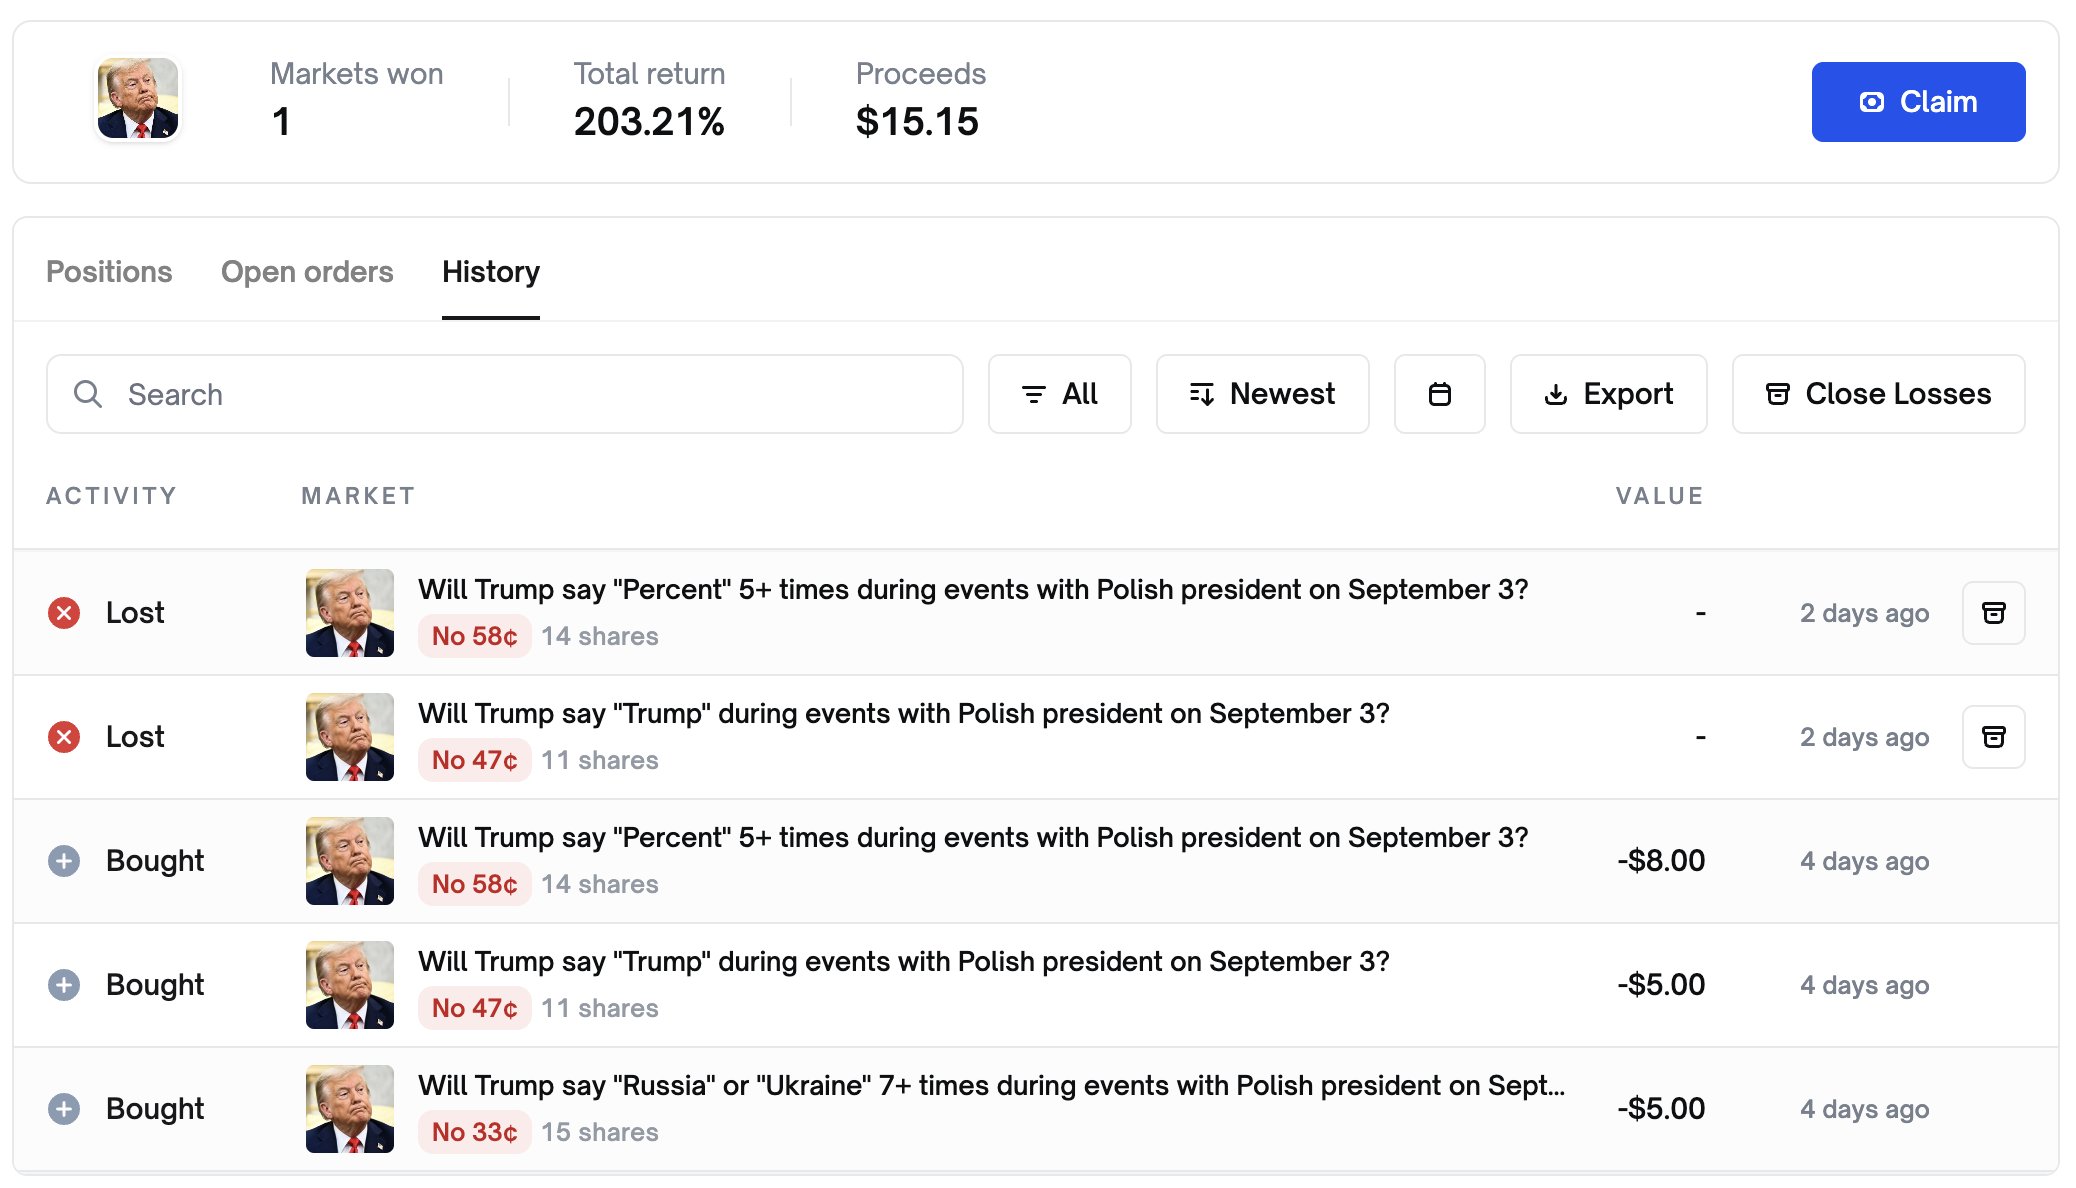Click the blue Claim button
The image size is (2076, 1188).
[1918, 102]
